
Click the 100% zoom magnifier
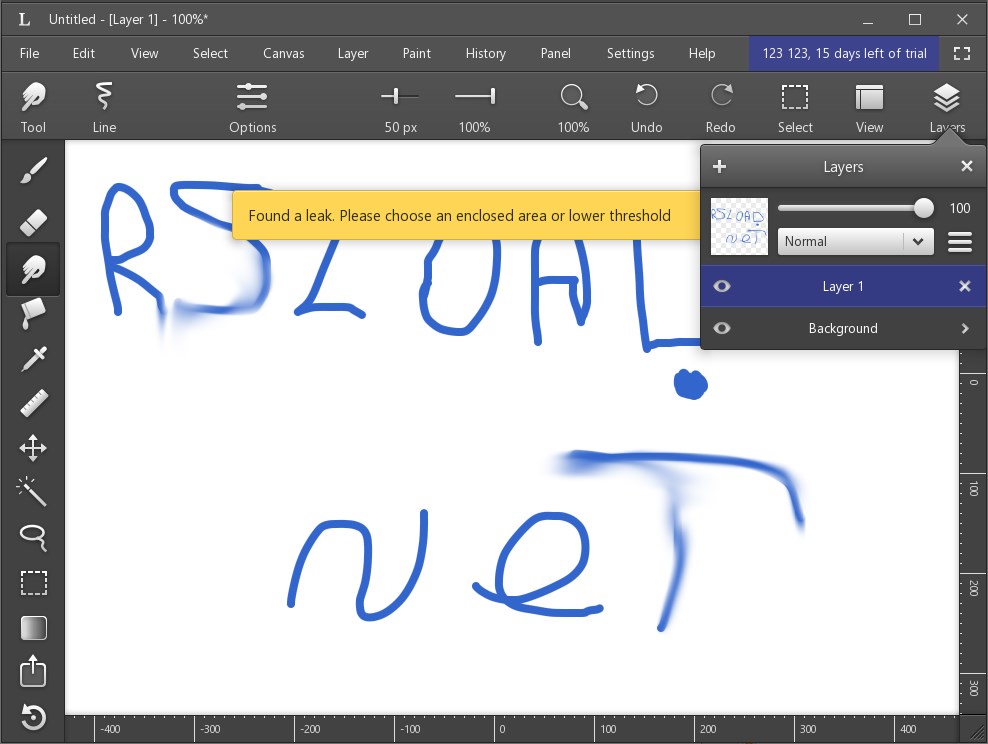[573, 107]
